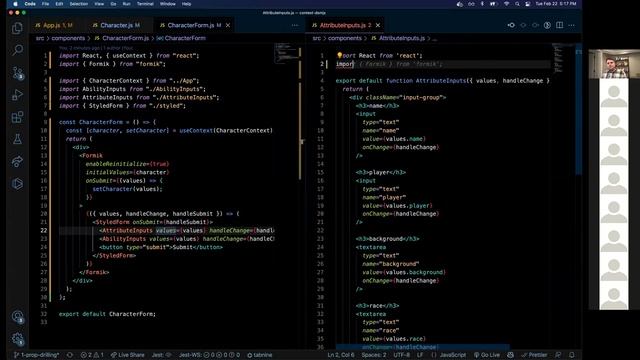Click LF end-of-line setting
This screenshot has width=640, height=360.
coord(420,355)
